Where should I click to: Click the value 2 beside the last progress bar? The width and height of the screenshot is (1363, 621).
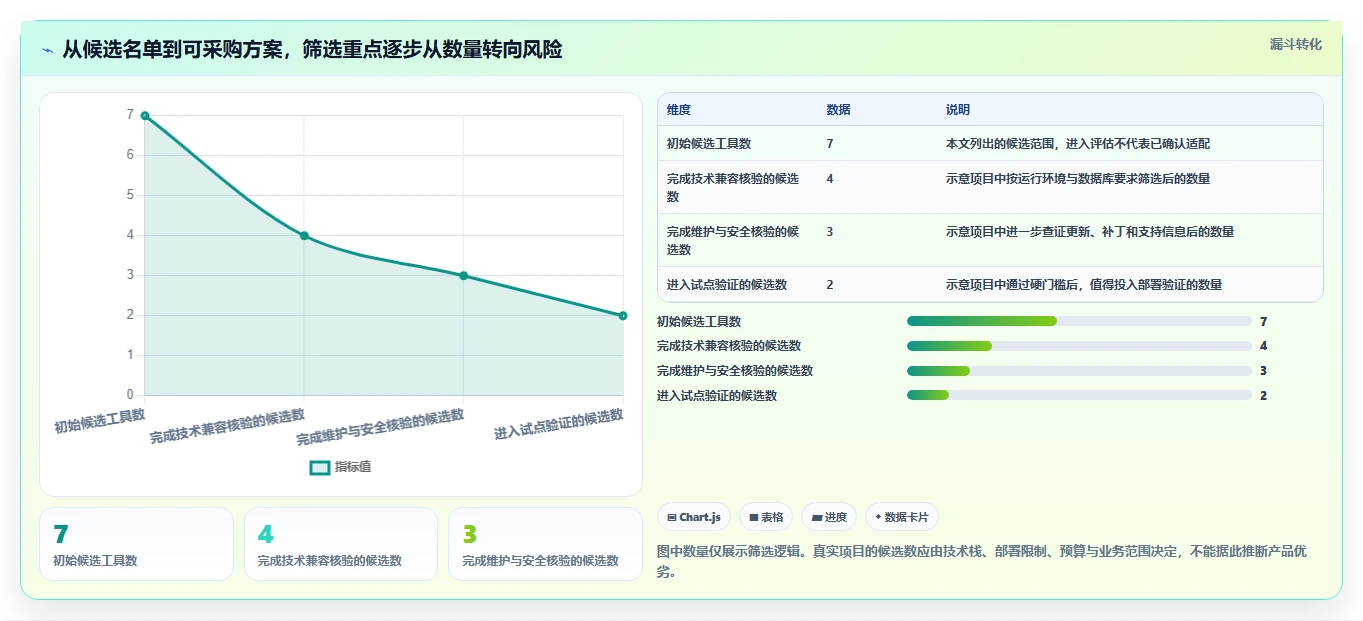[x=1264, y=395]
